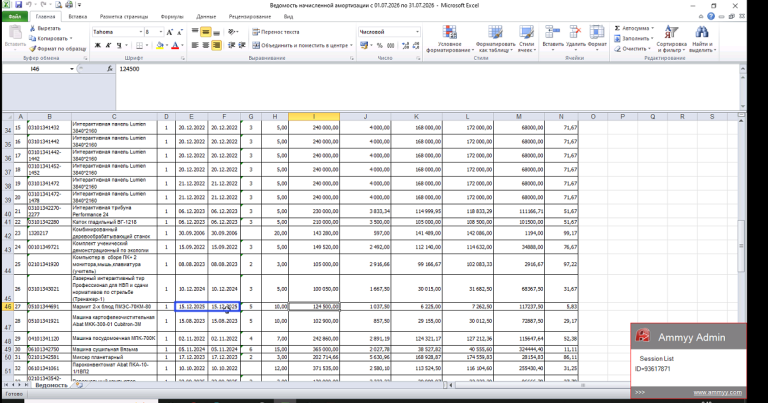This screenshot has height=403, width=768.
Task: Expand the number format Числовой dropdown
Action: [417, 32]
